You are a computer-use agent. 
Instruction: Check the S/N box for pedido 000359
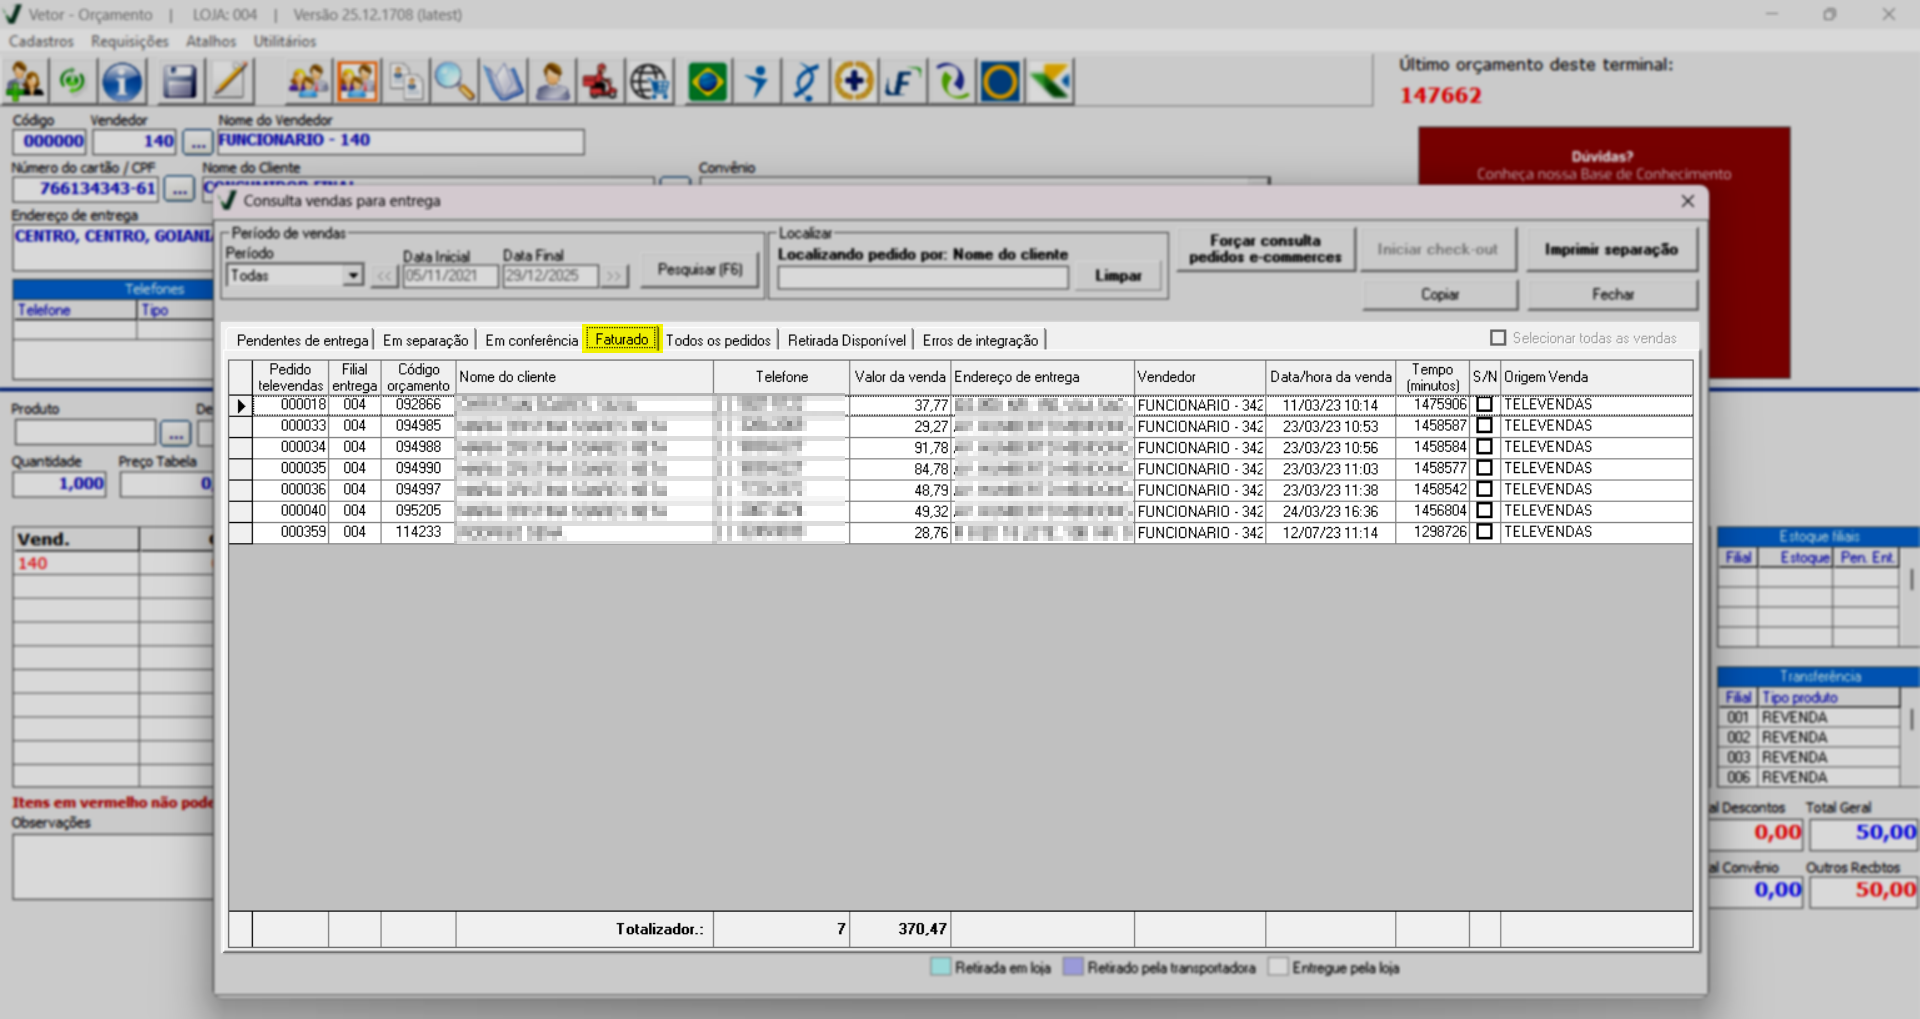[x=1484, y=532]
